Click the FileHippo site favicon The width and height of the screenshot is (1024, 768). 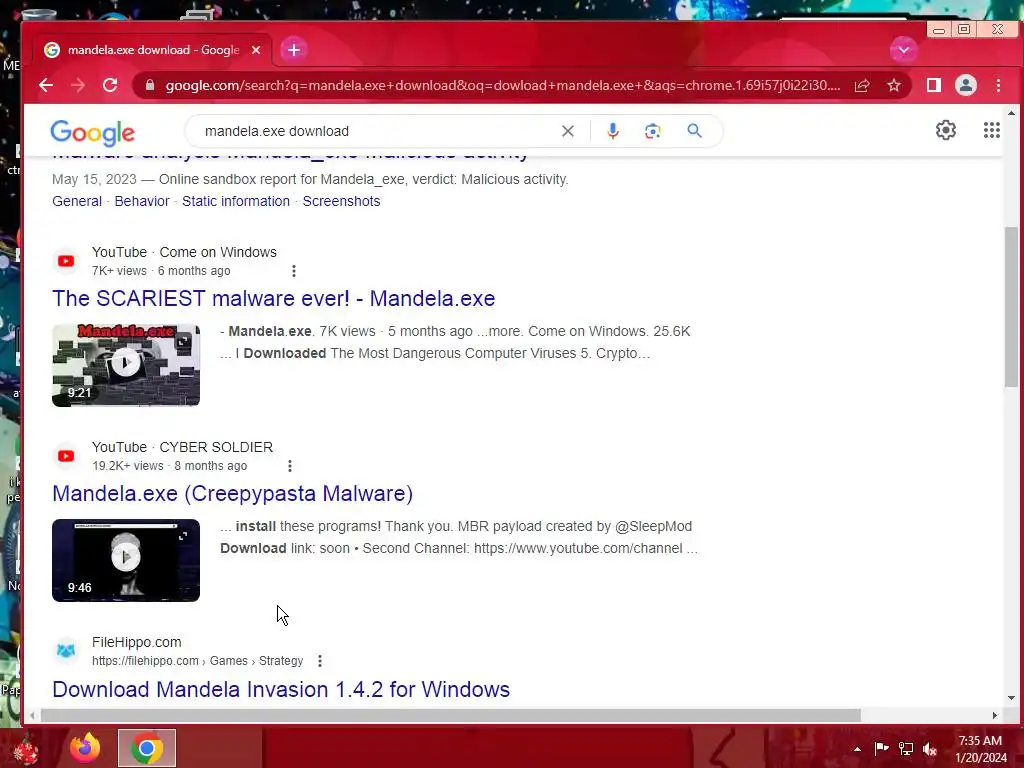tap(66, 651)
